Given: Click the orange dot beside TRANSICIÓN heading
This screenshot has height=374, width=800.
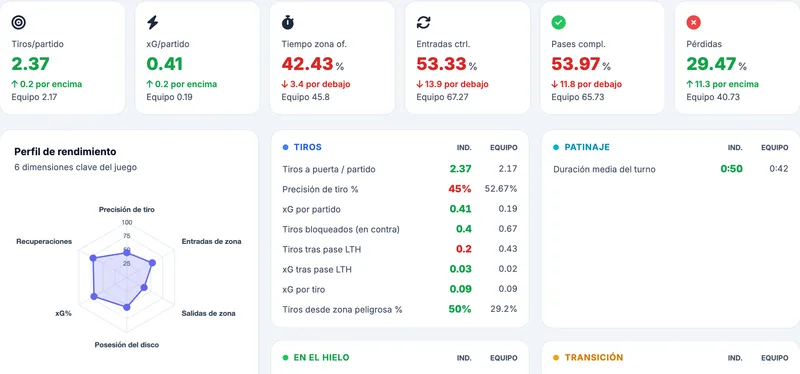Looking at the screenshot, I should (556, 358).
